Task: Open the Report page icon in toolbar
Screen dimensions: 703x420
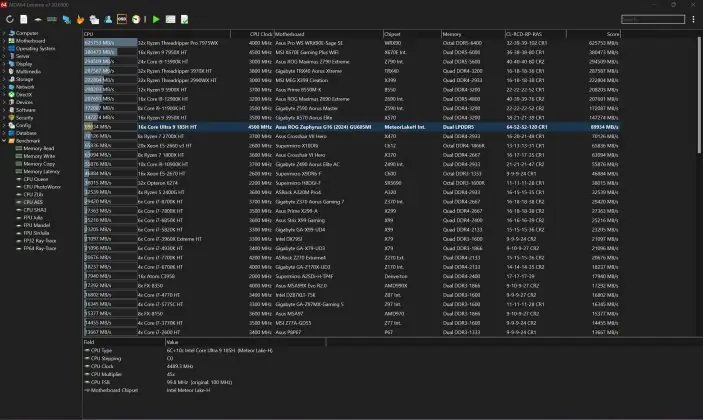Action: [24, 19]
